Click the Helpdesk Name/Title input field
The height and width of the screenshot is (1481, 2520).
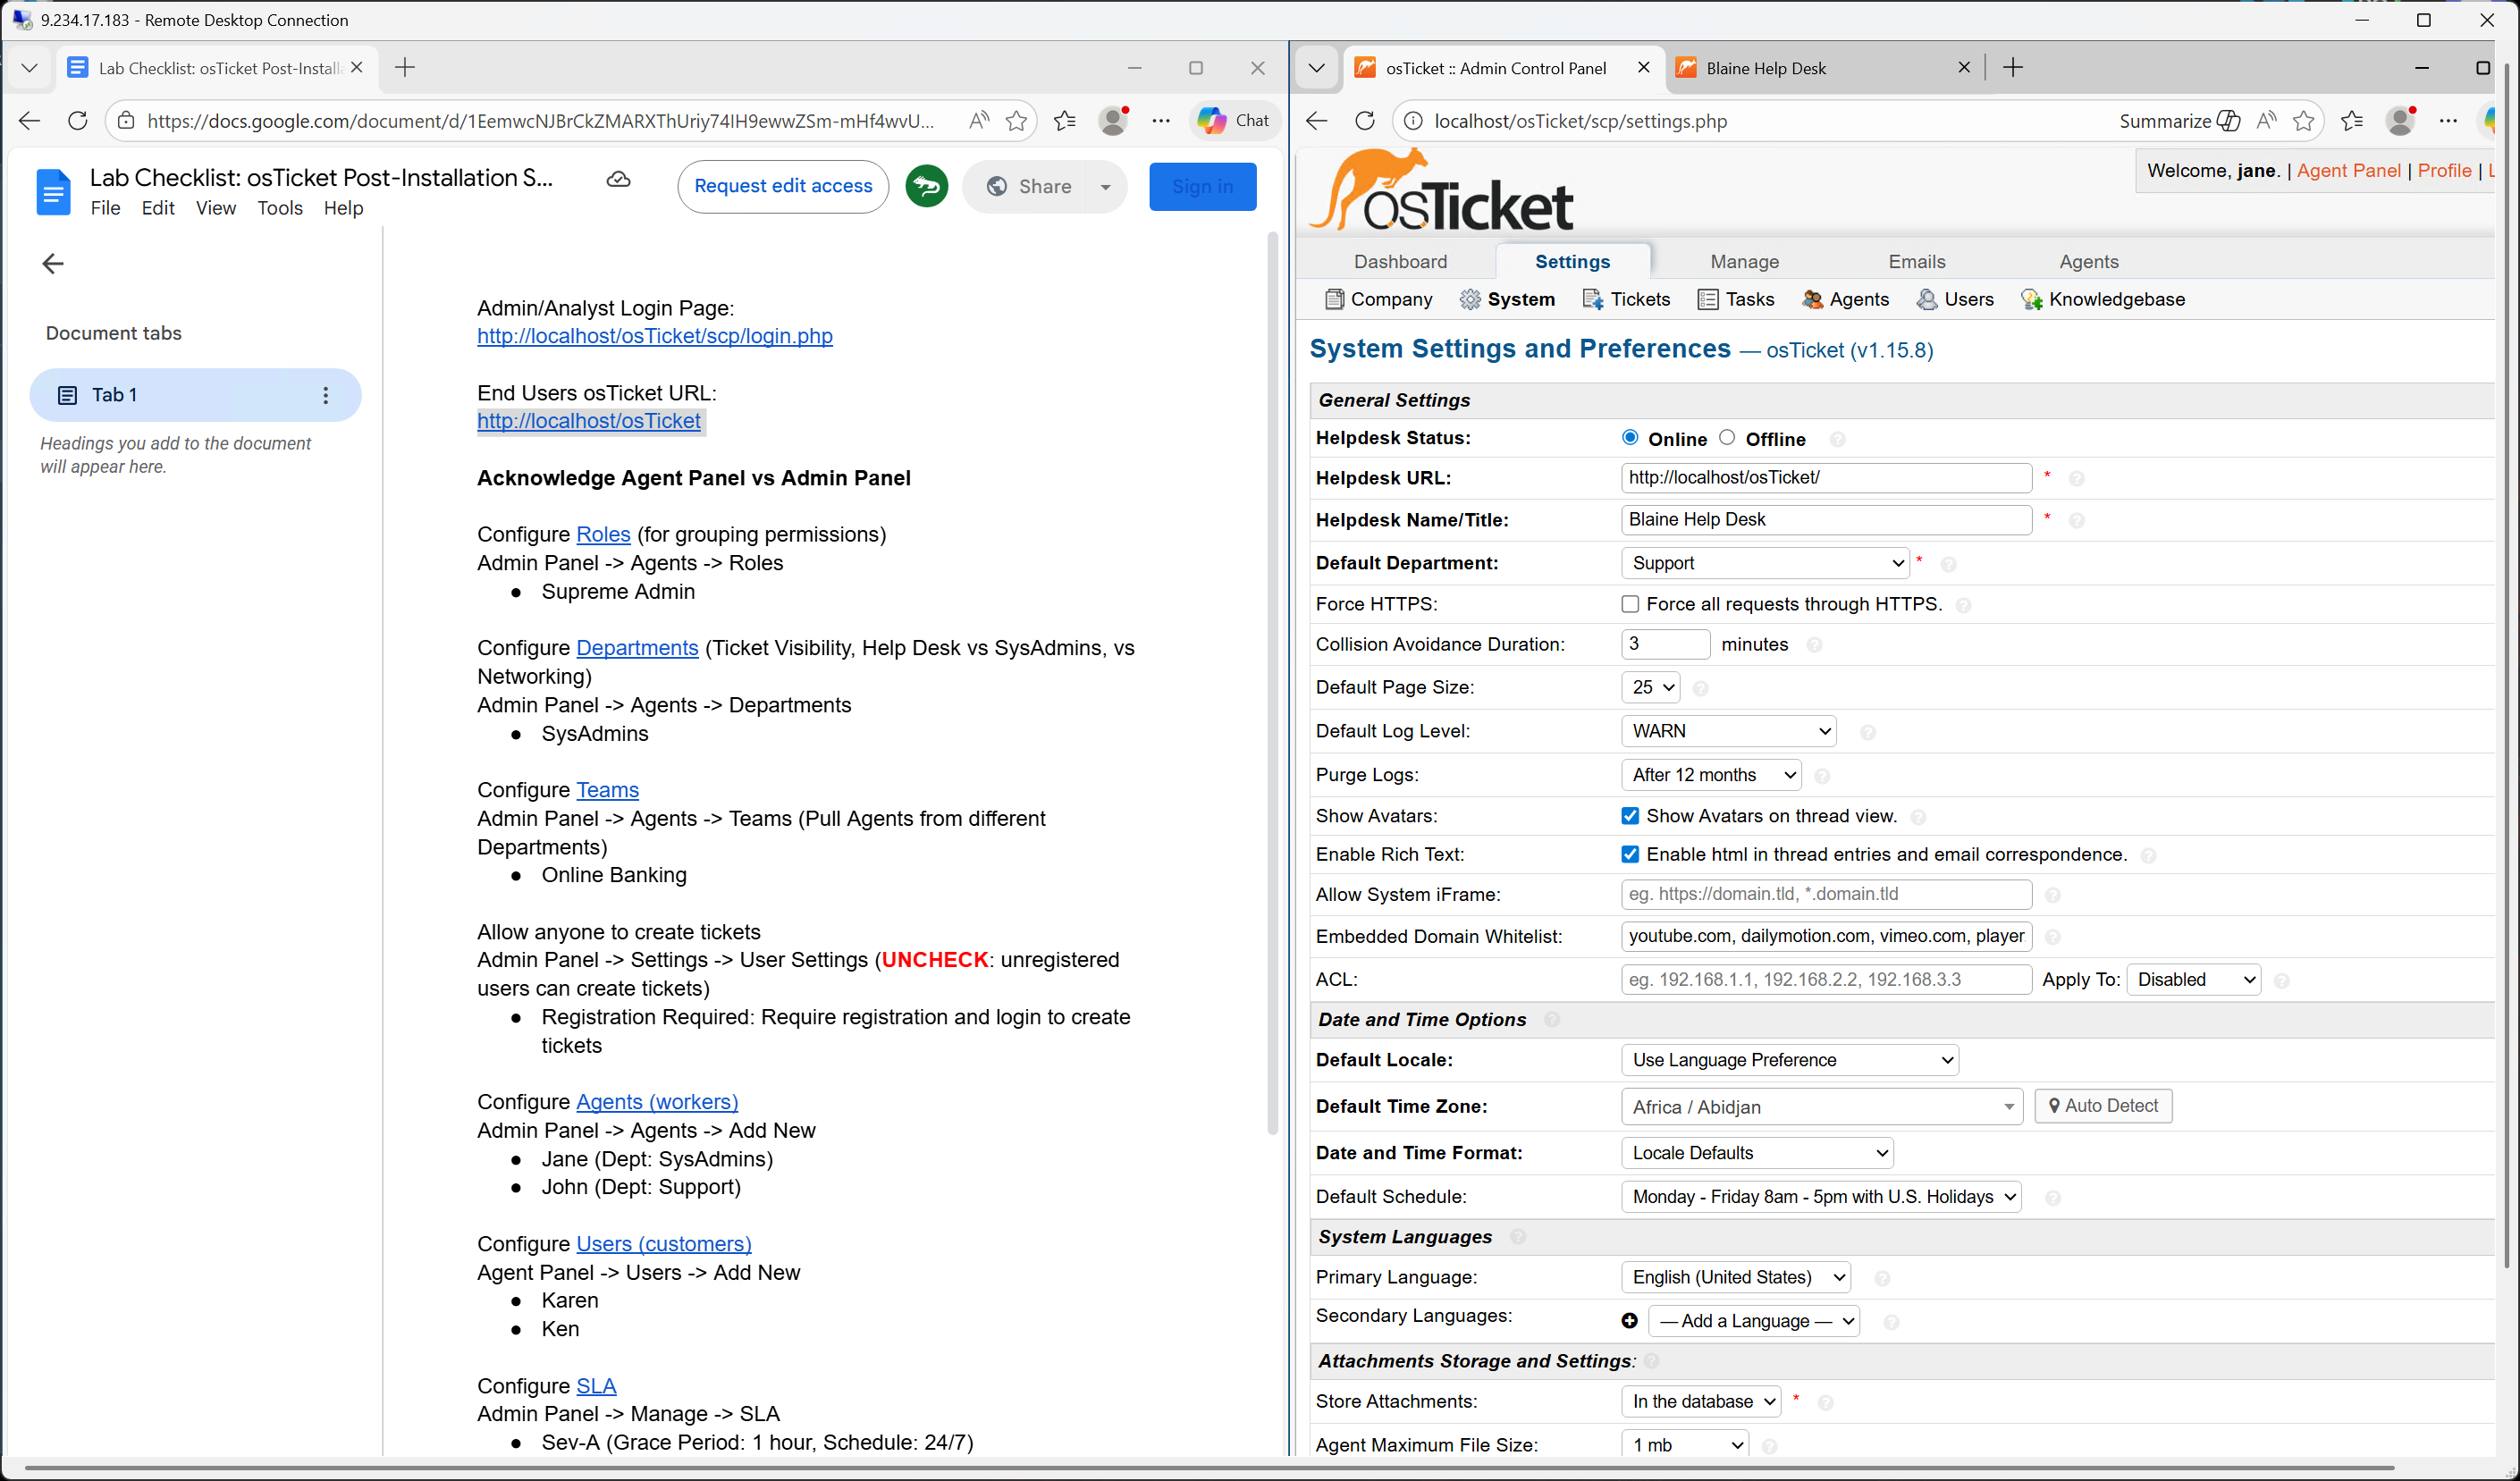tap(1825, 519)
